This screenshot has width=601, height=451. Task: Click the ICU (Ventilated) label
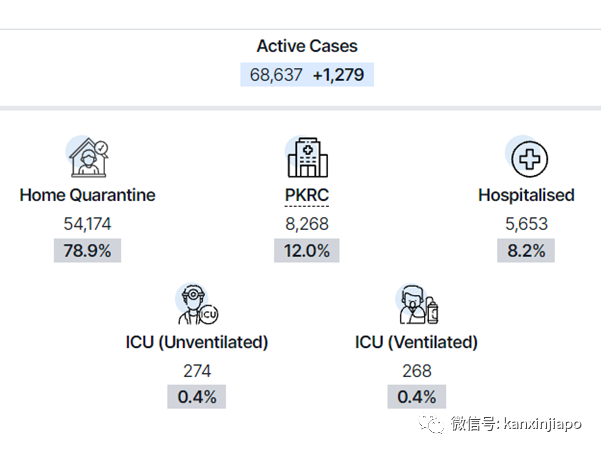pyautogui.click(x=417, y=342)
